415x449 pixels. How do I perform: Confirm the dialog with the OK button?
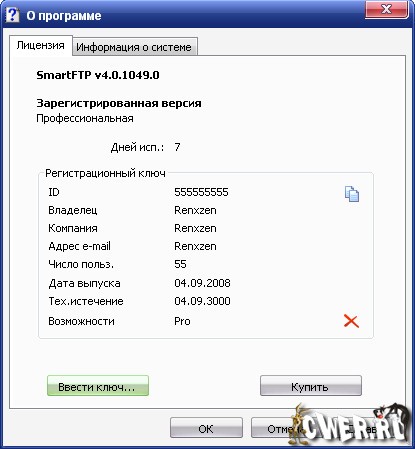pyautogui.click(x=206, y=428)
